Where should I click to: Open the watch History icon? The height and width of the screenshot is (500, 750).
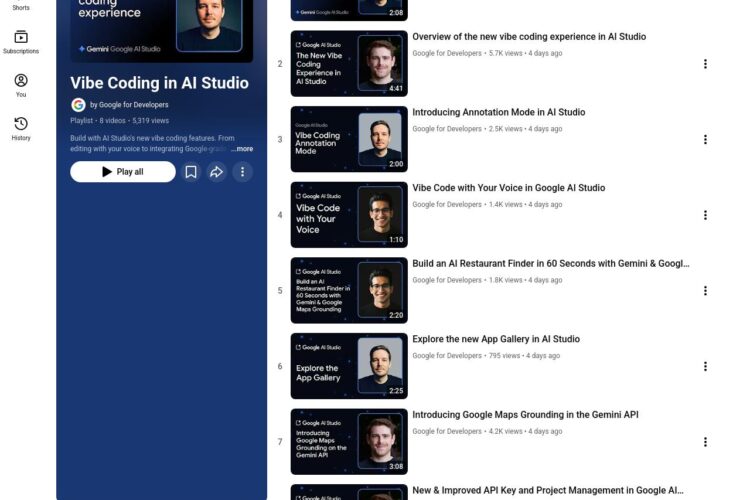pyautogui.click(x=21, y=124)
